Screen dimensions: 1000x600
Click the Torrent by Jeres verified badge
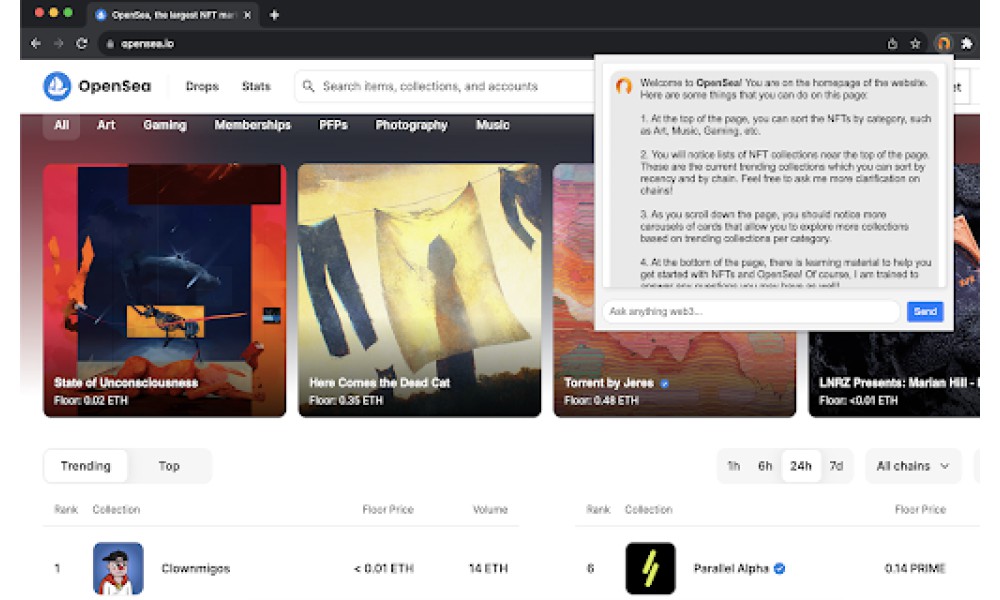(665, 383)
